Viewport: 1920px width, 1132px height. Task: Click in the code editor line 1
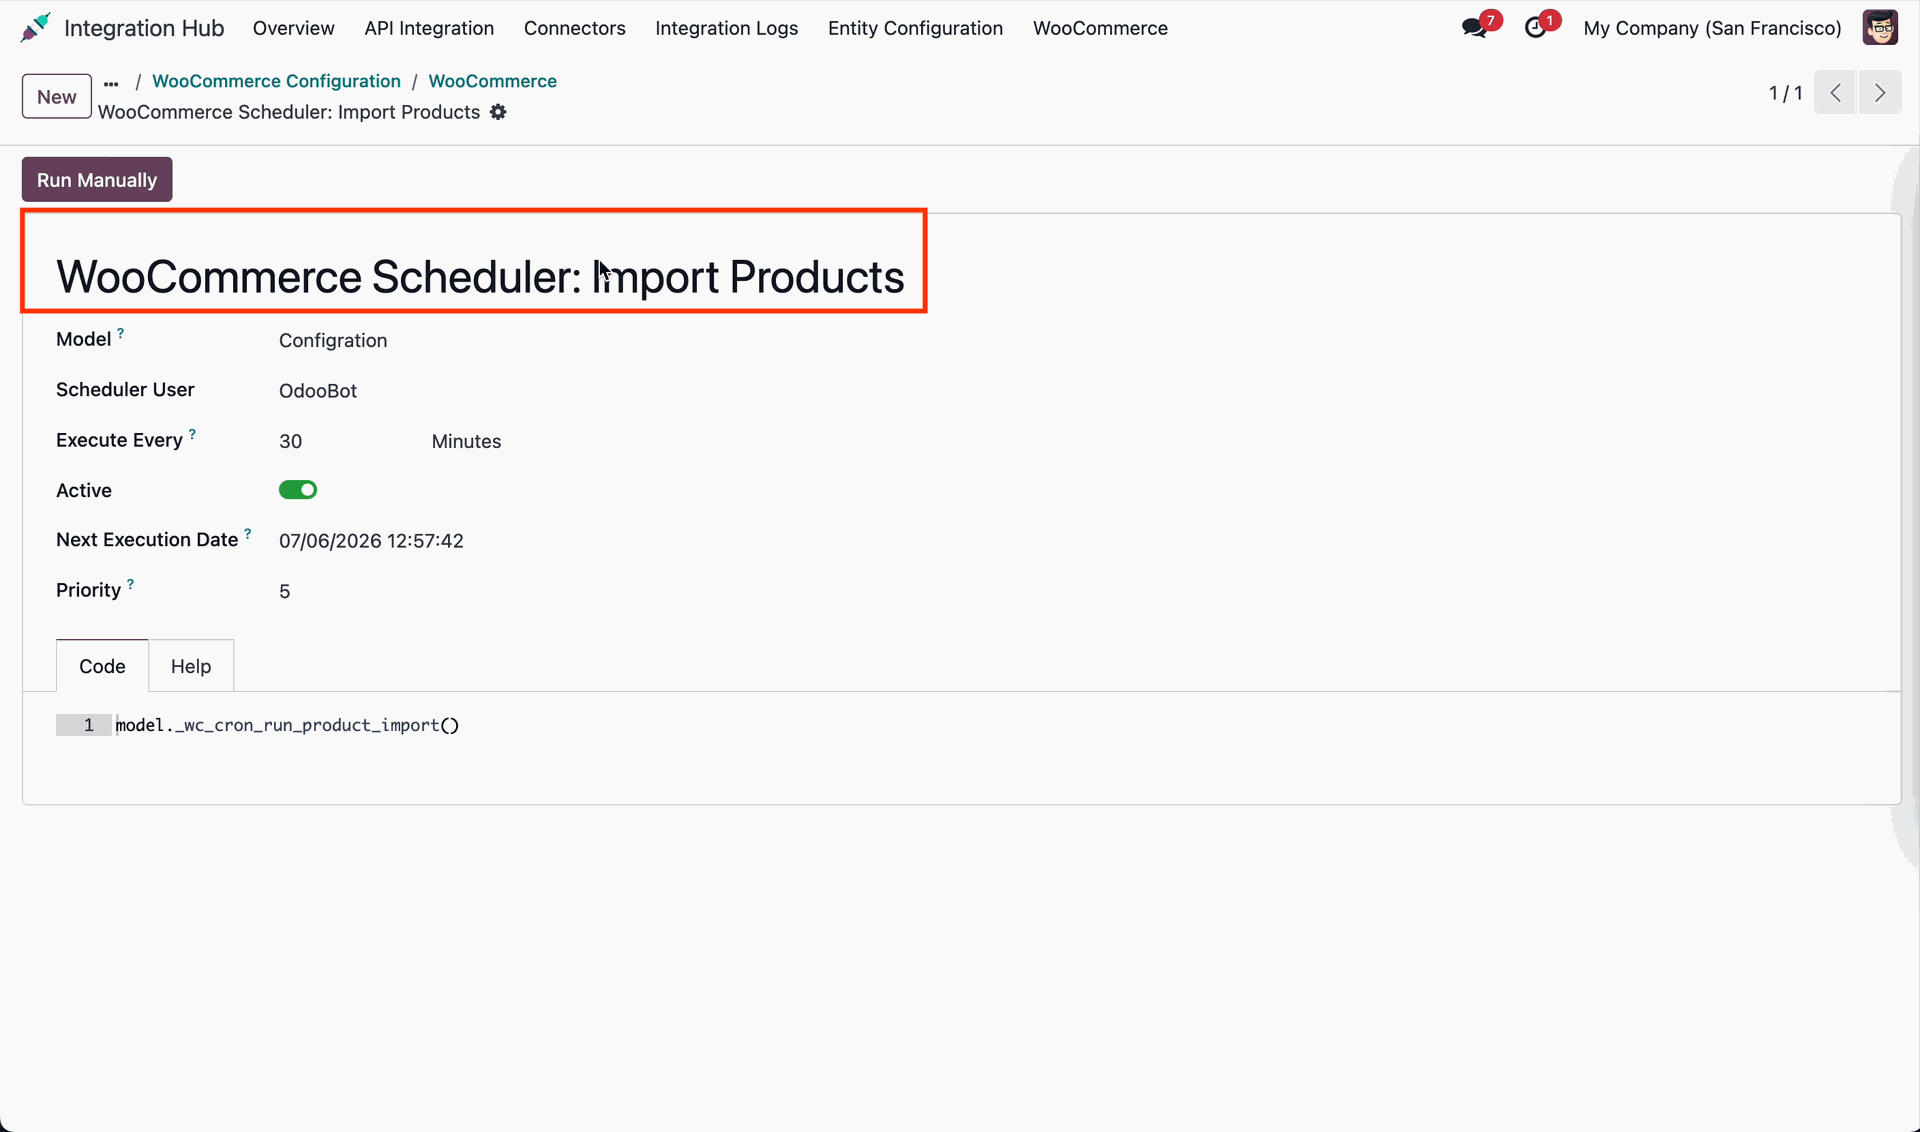coord(288,725)
